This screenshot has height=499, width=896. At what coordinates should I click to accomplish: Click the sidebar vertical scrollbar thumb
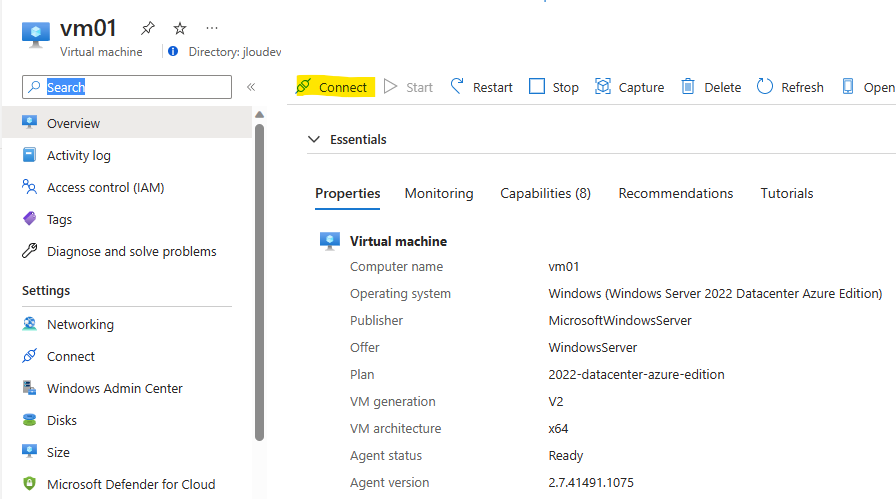(259, 282)
